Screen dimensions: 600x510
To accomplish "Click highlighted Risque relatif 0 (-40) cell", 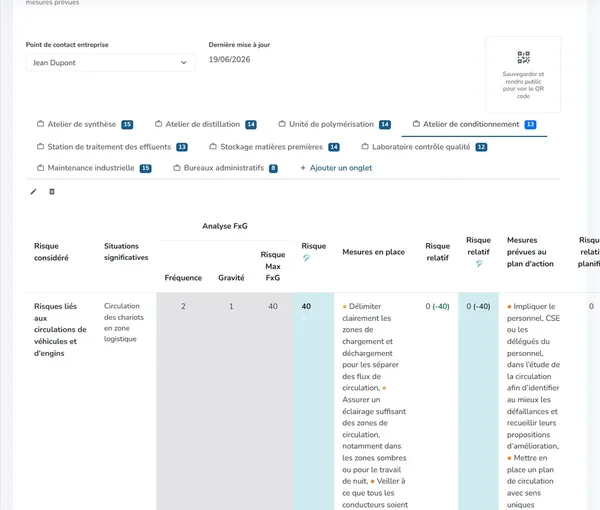I will 478,306.
